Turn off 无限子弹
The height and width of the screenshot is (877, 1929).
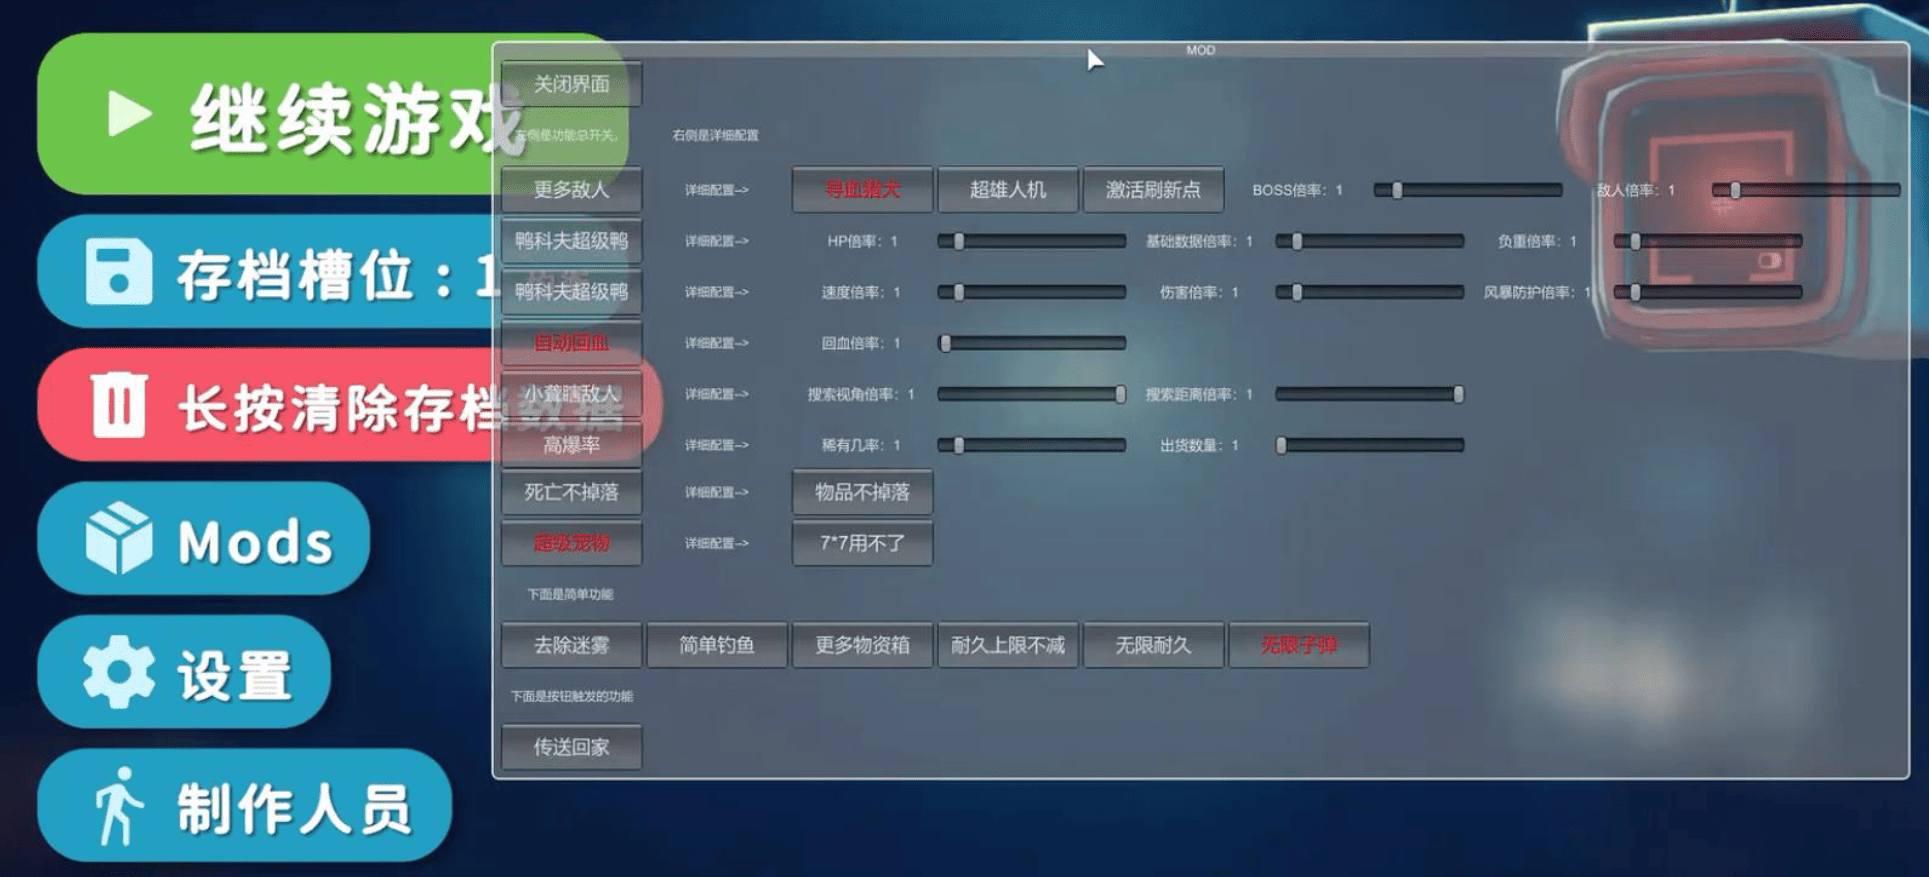(x=1298, y=646)
